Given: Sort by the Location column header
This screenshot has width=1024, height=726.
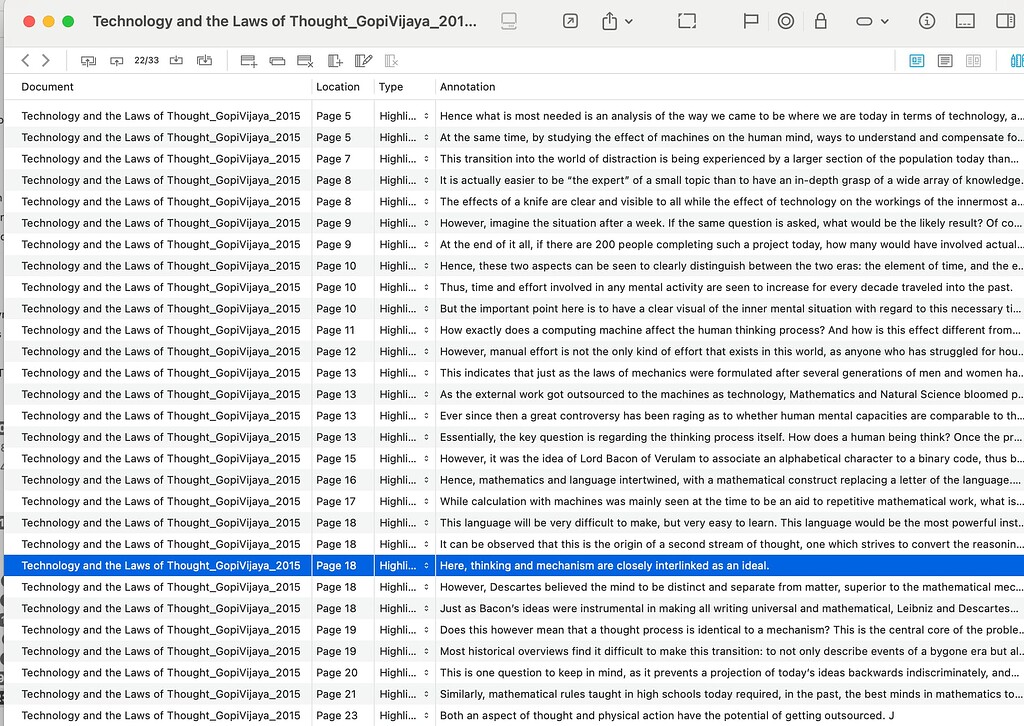Looking at the screenshot, I should point(337,87).
